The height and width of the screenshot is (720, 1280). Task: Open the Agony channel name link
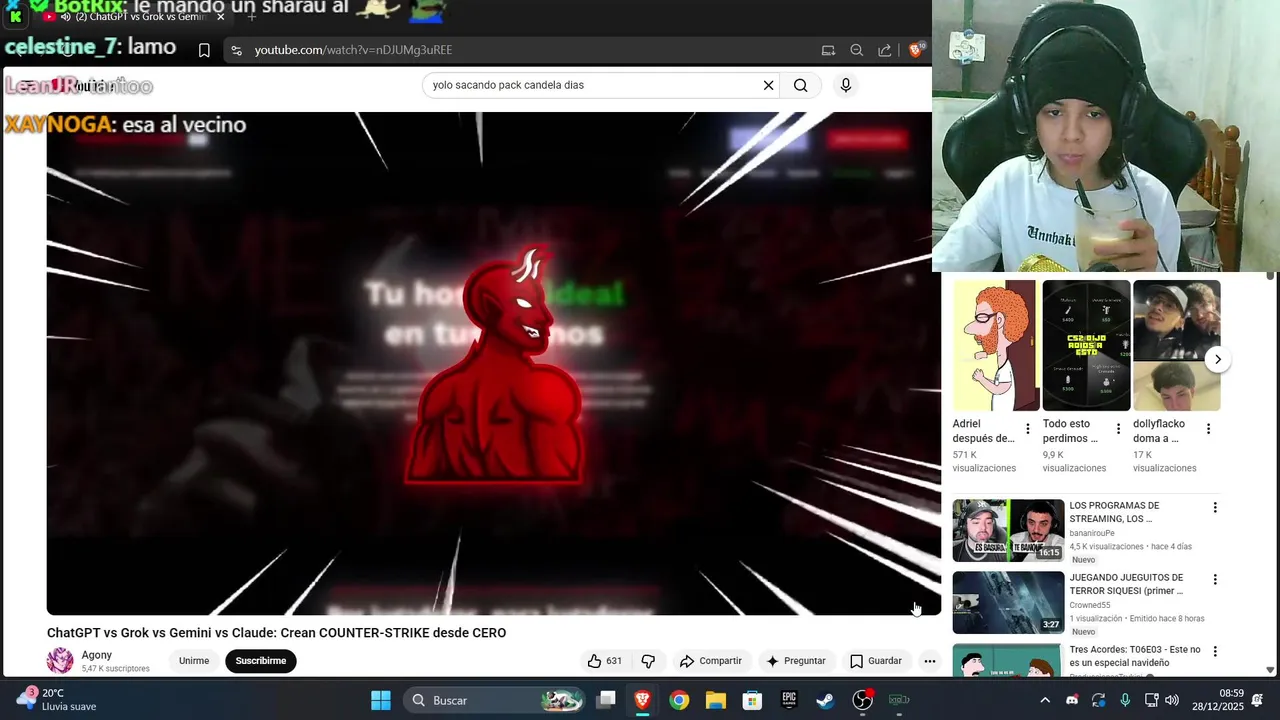[97, 655]
